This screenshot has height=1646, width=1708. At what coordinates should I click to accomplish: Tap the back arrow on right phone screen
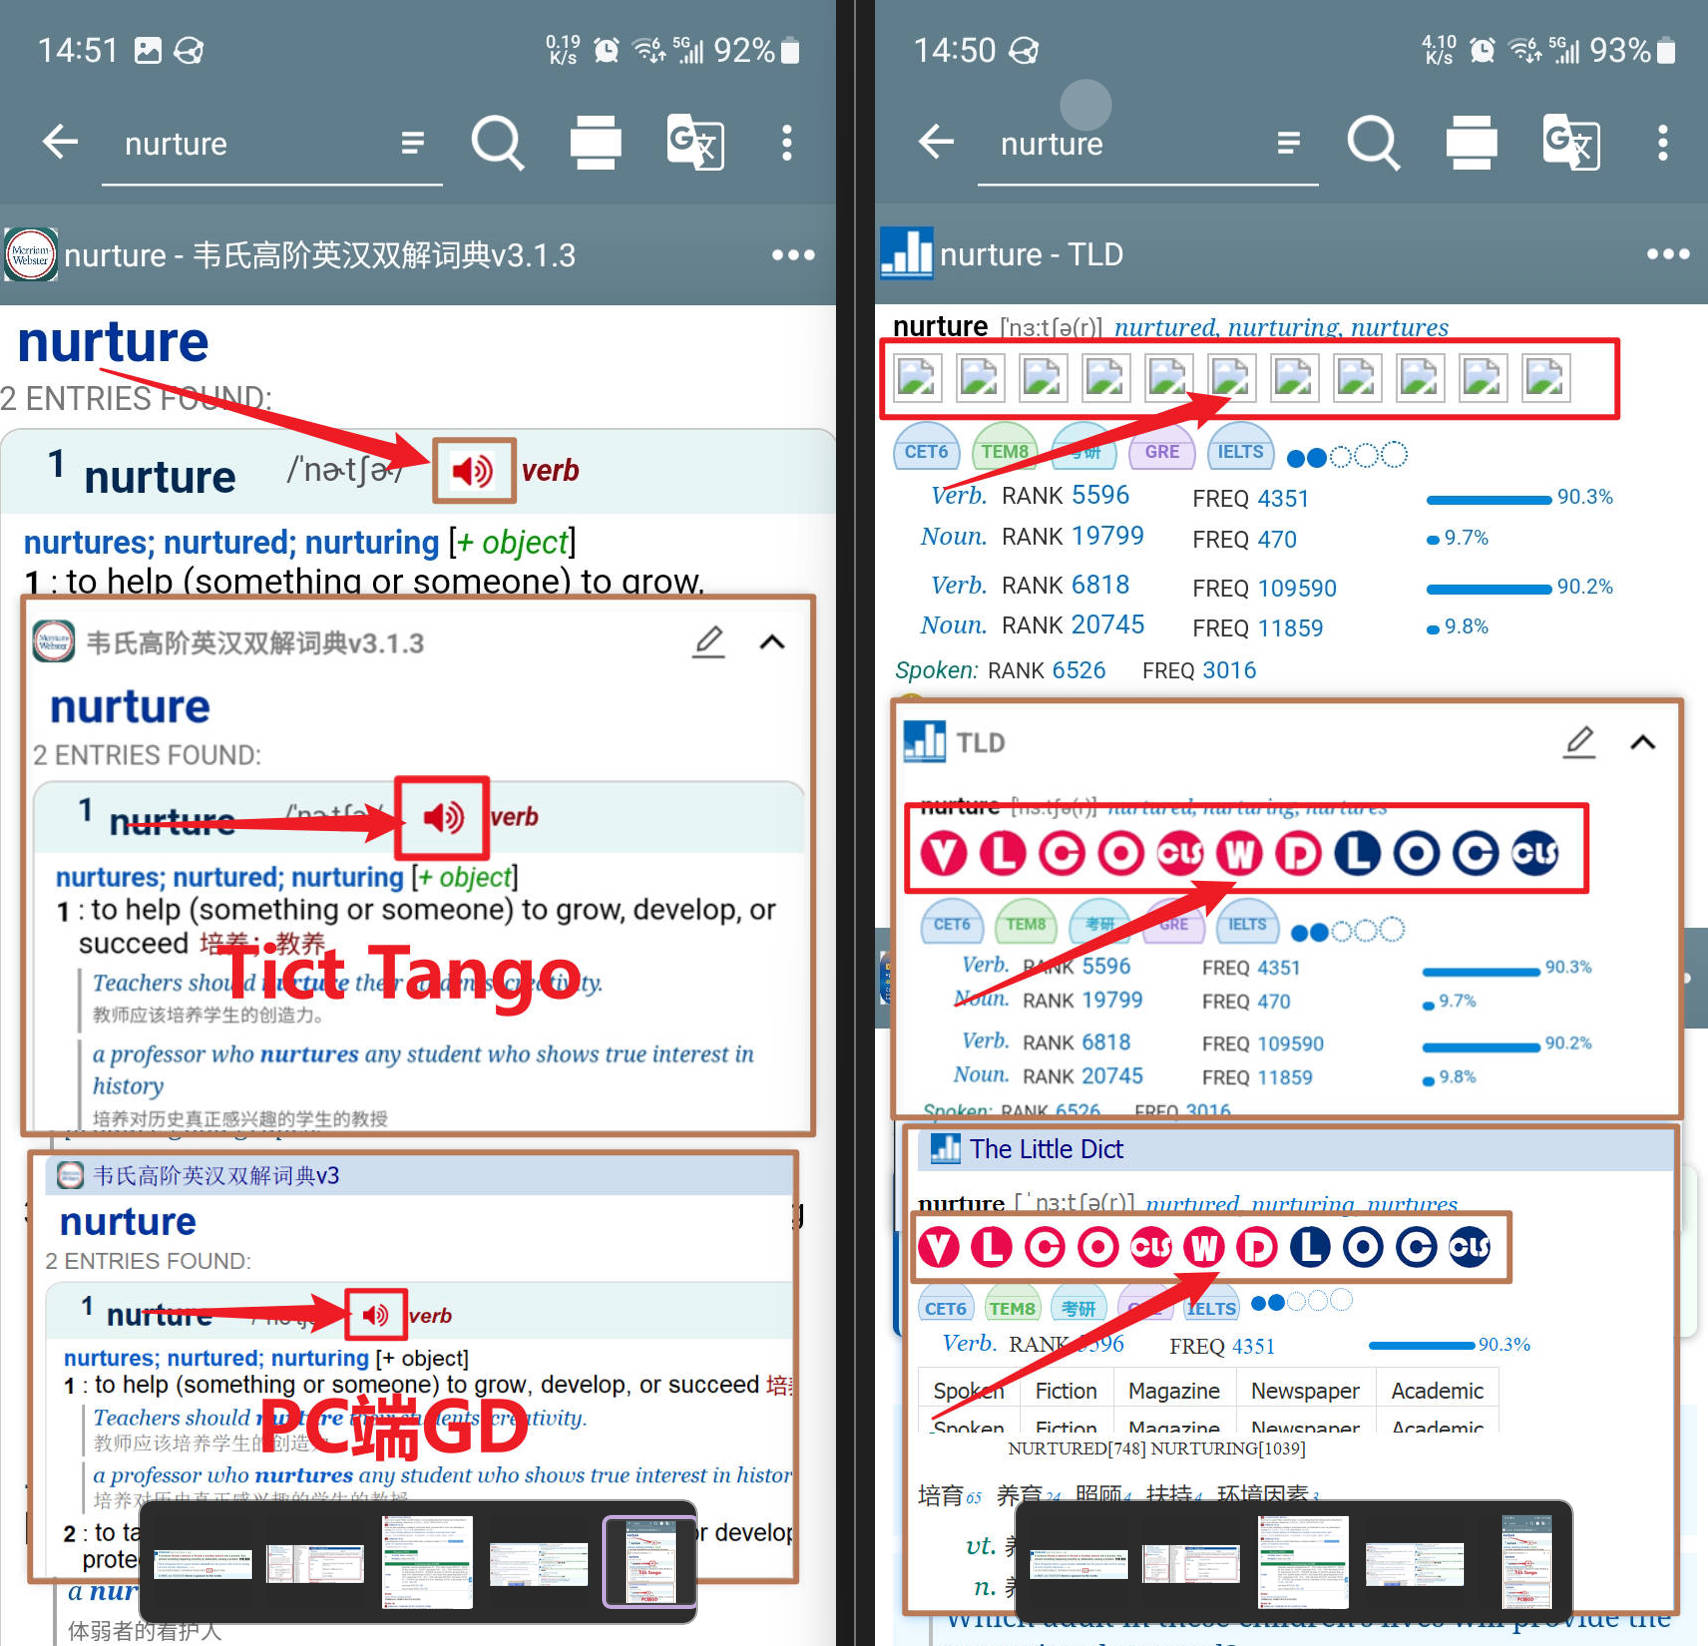(936, 142)
